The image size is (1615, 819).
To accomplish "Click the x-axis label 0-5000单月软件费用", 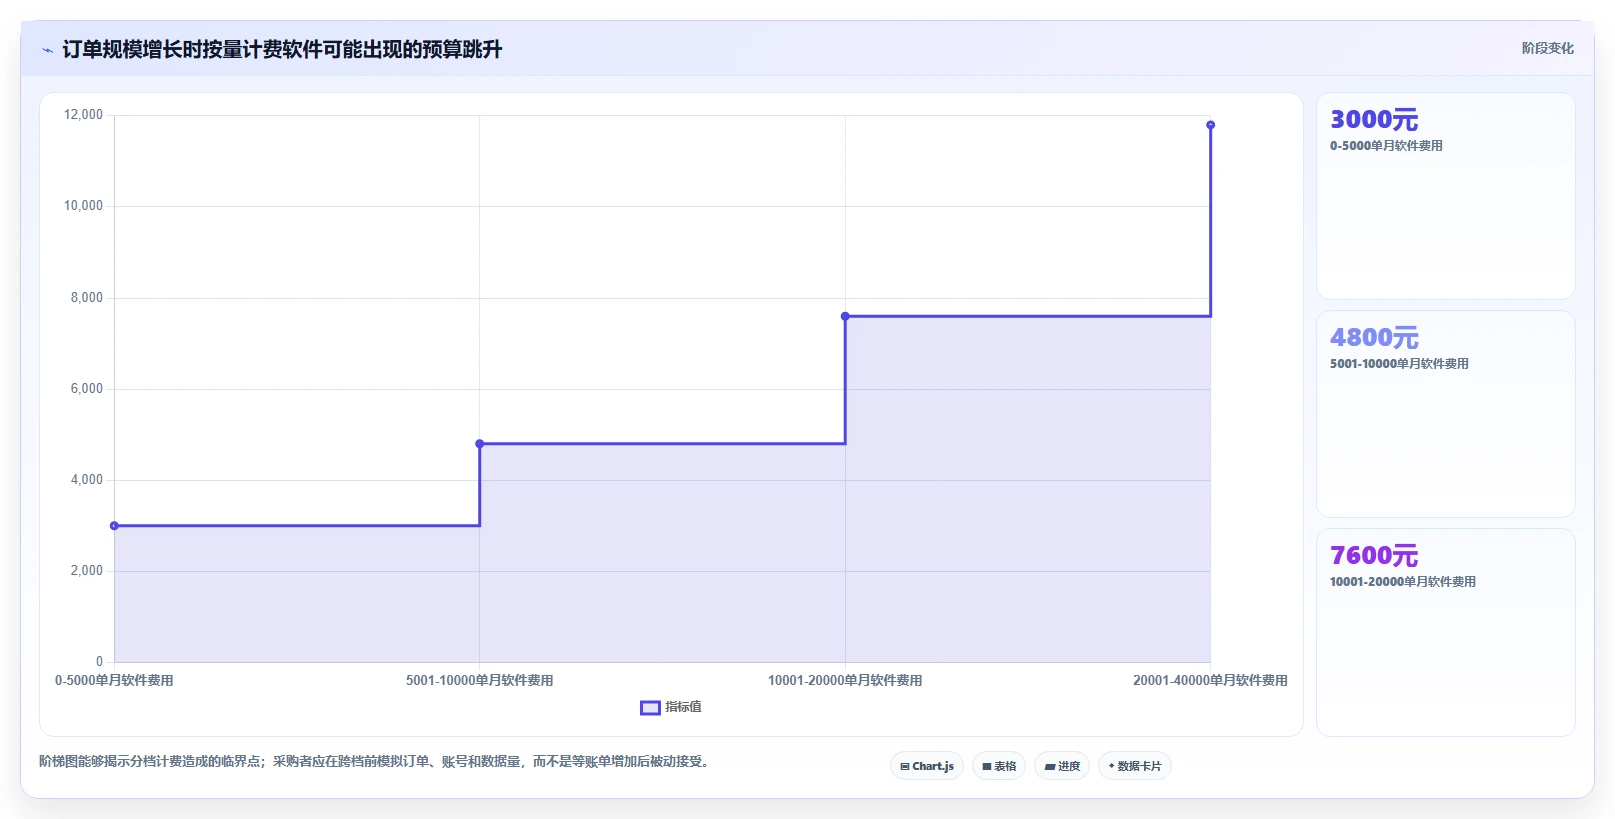I will click(114, 681).
